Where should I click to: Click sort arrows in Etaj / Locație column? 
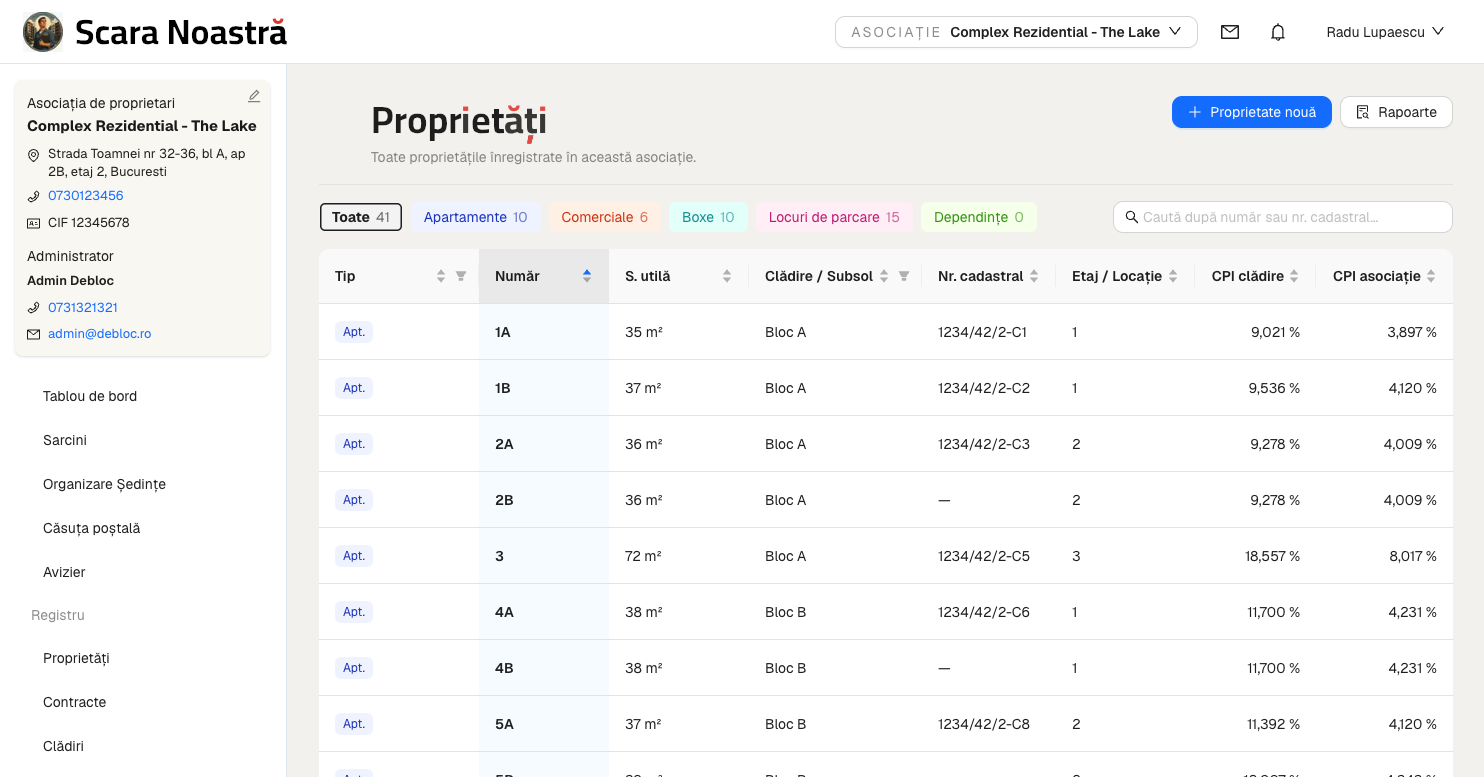[x=1173, y=276]
